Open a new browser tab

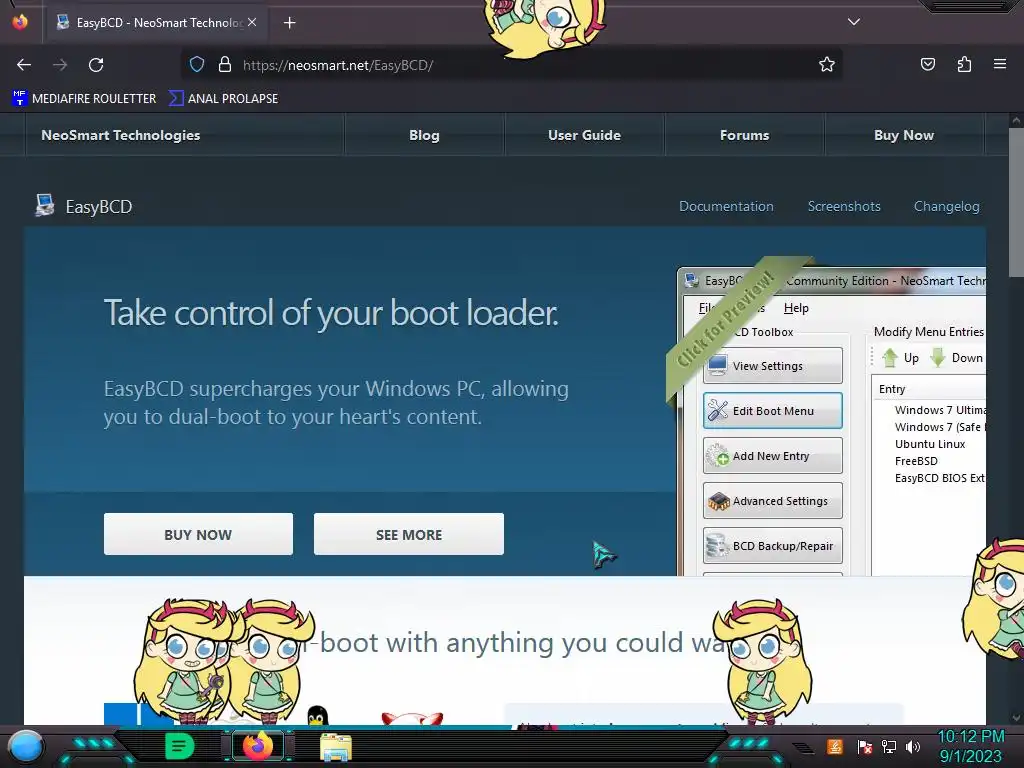(289, 23)
